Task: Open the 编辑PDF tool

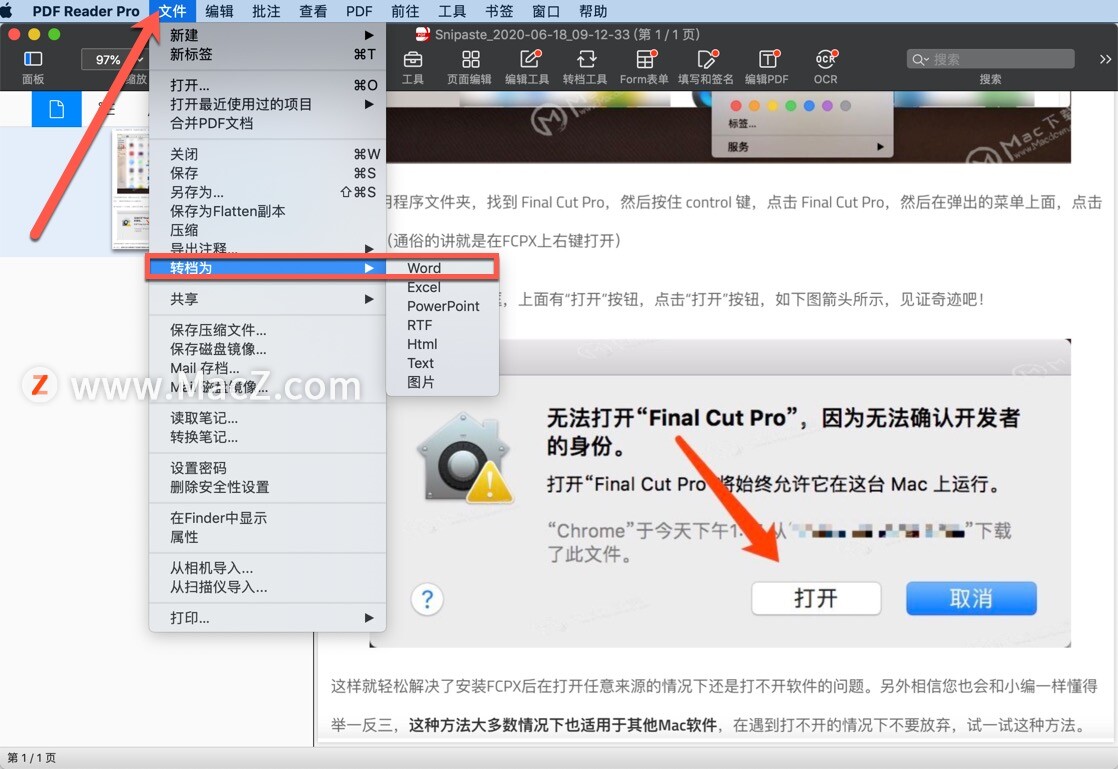Action: [x=767, y=59]
